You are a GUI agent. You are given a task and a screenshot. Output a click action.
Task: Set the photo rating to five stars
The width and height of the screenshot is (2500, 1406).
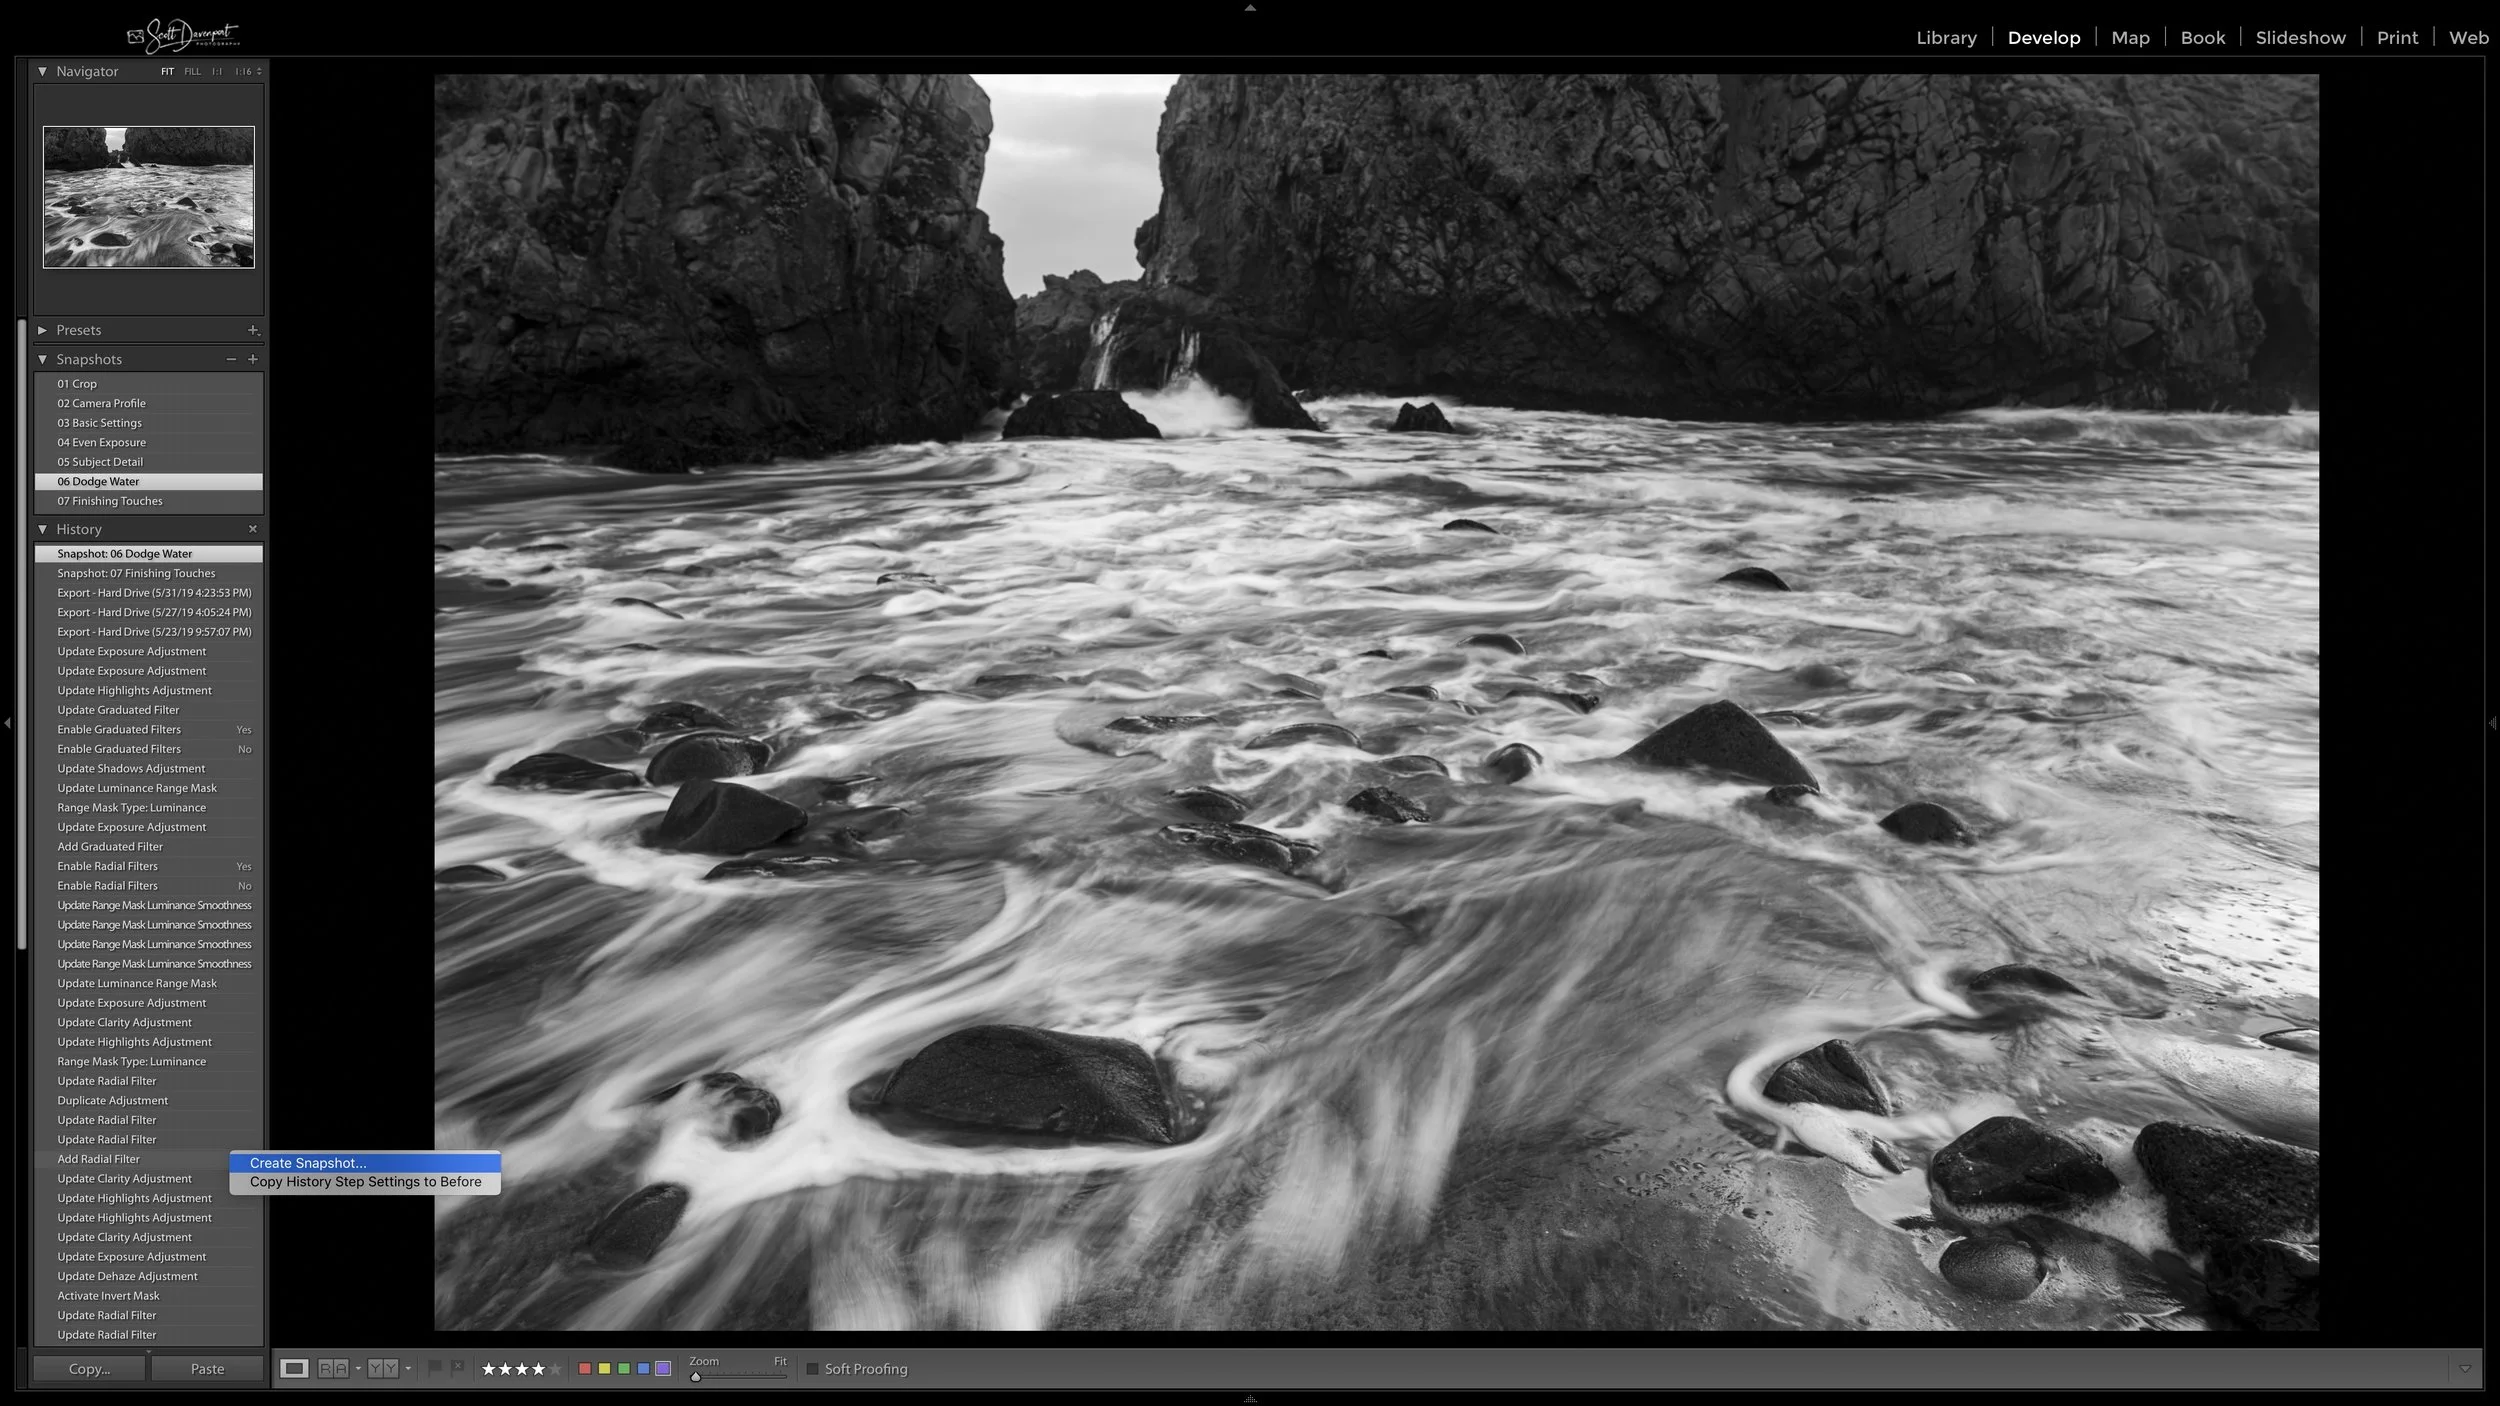556,1368
